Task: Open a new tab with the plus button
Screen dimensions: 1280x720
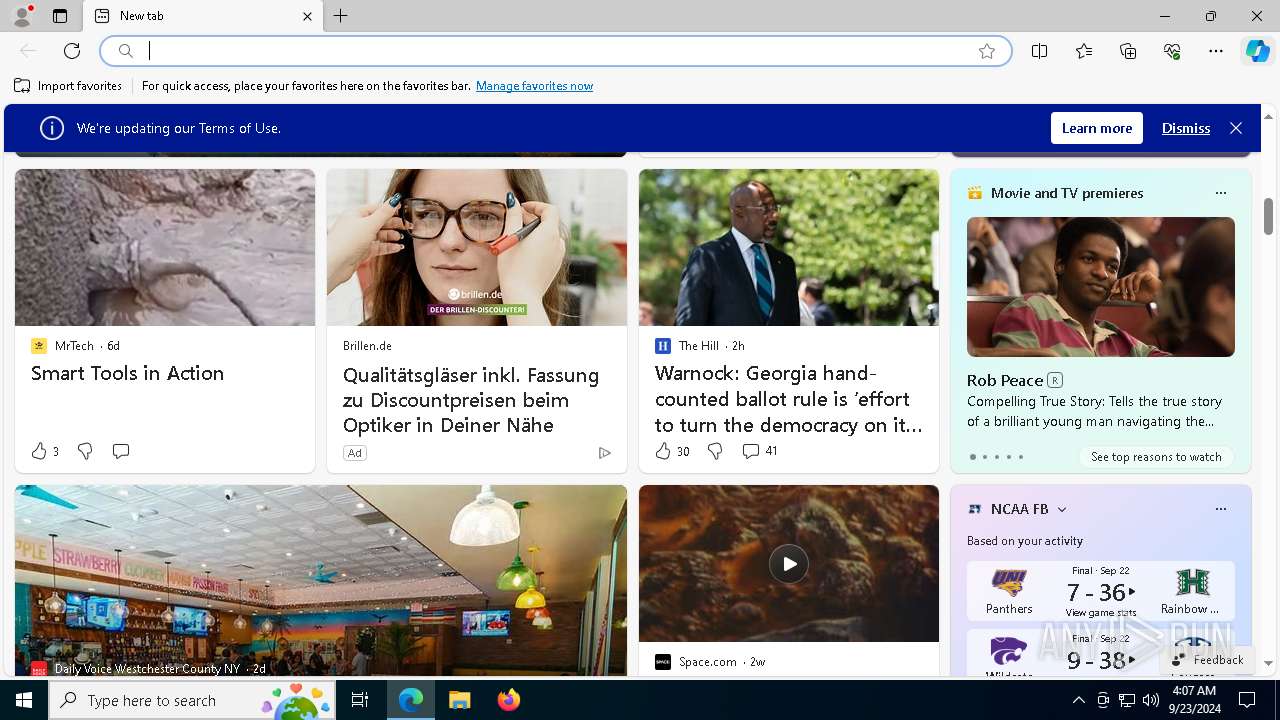Action: coord(341,16)
